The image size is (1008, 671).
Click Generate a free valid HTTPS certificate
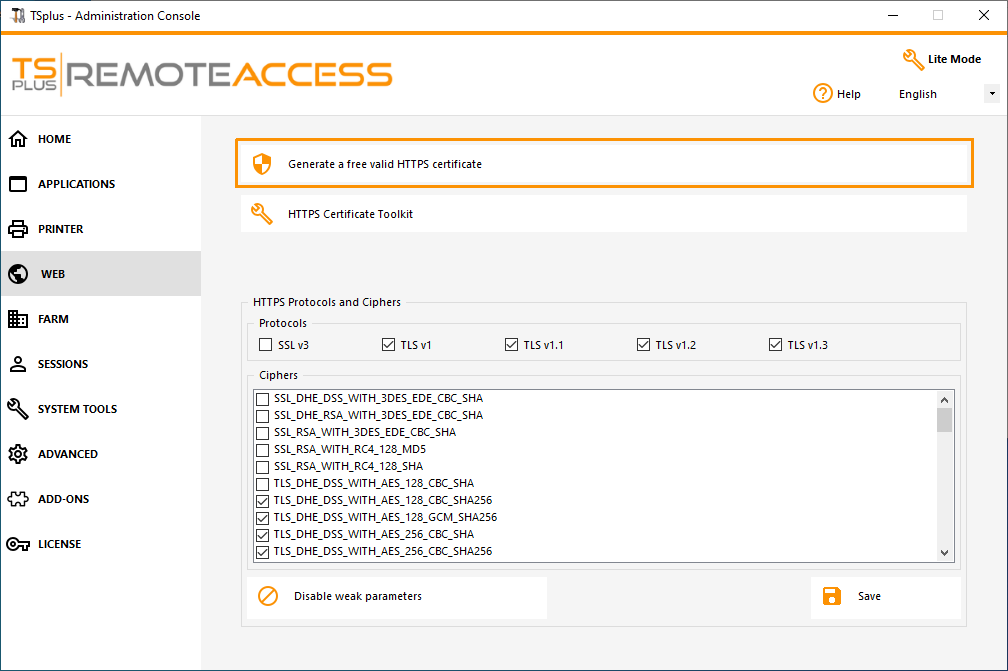[x=603, y=163]
